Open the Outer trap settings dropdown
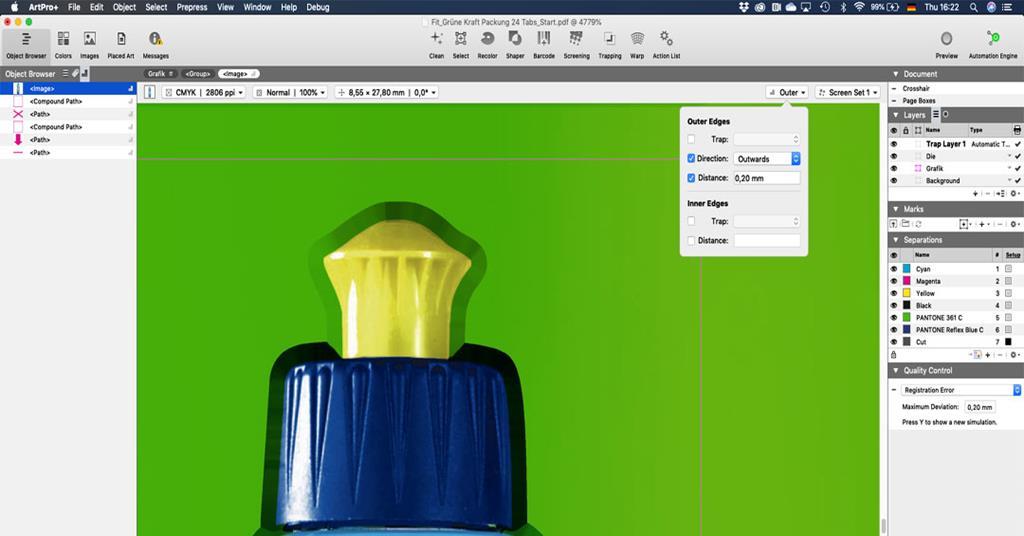This screenshot has width=1024, height=536. [x=787, y=93]
